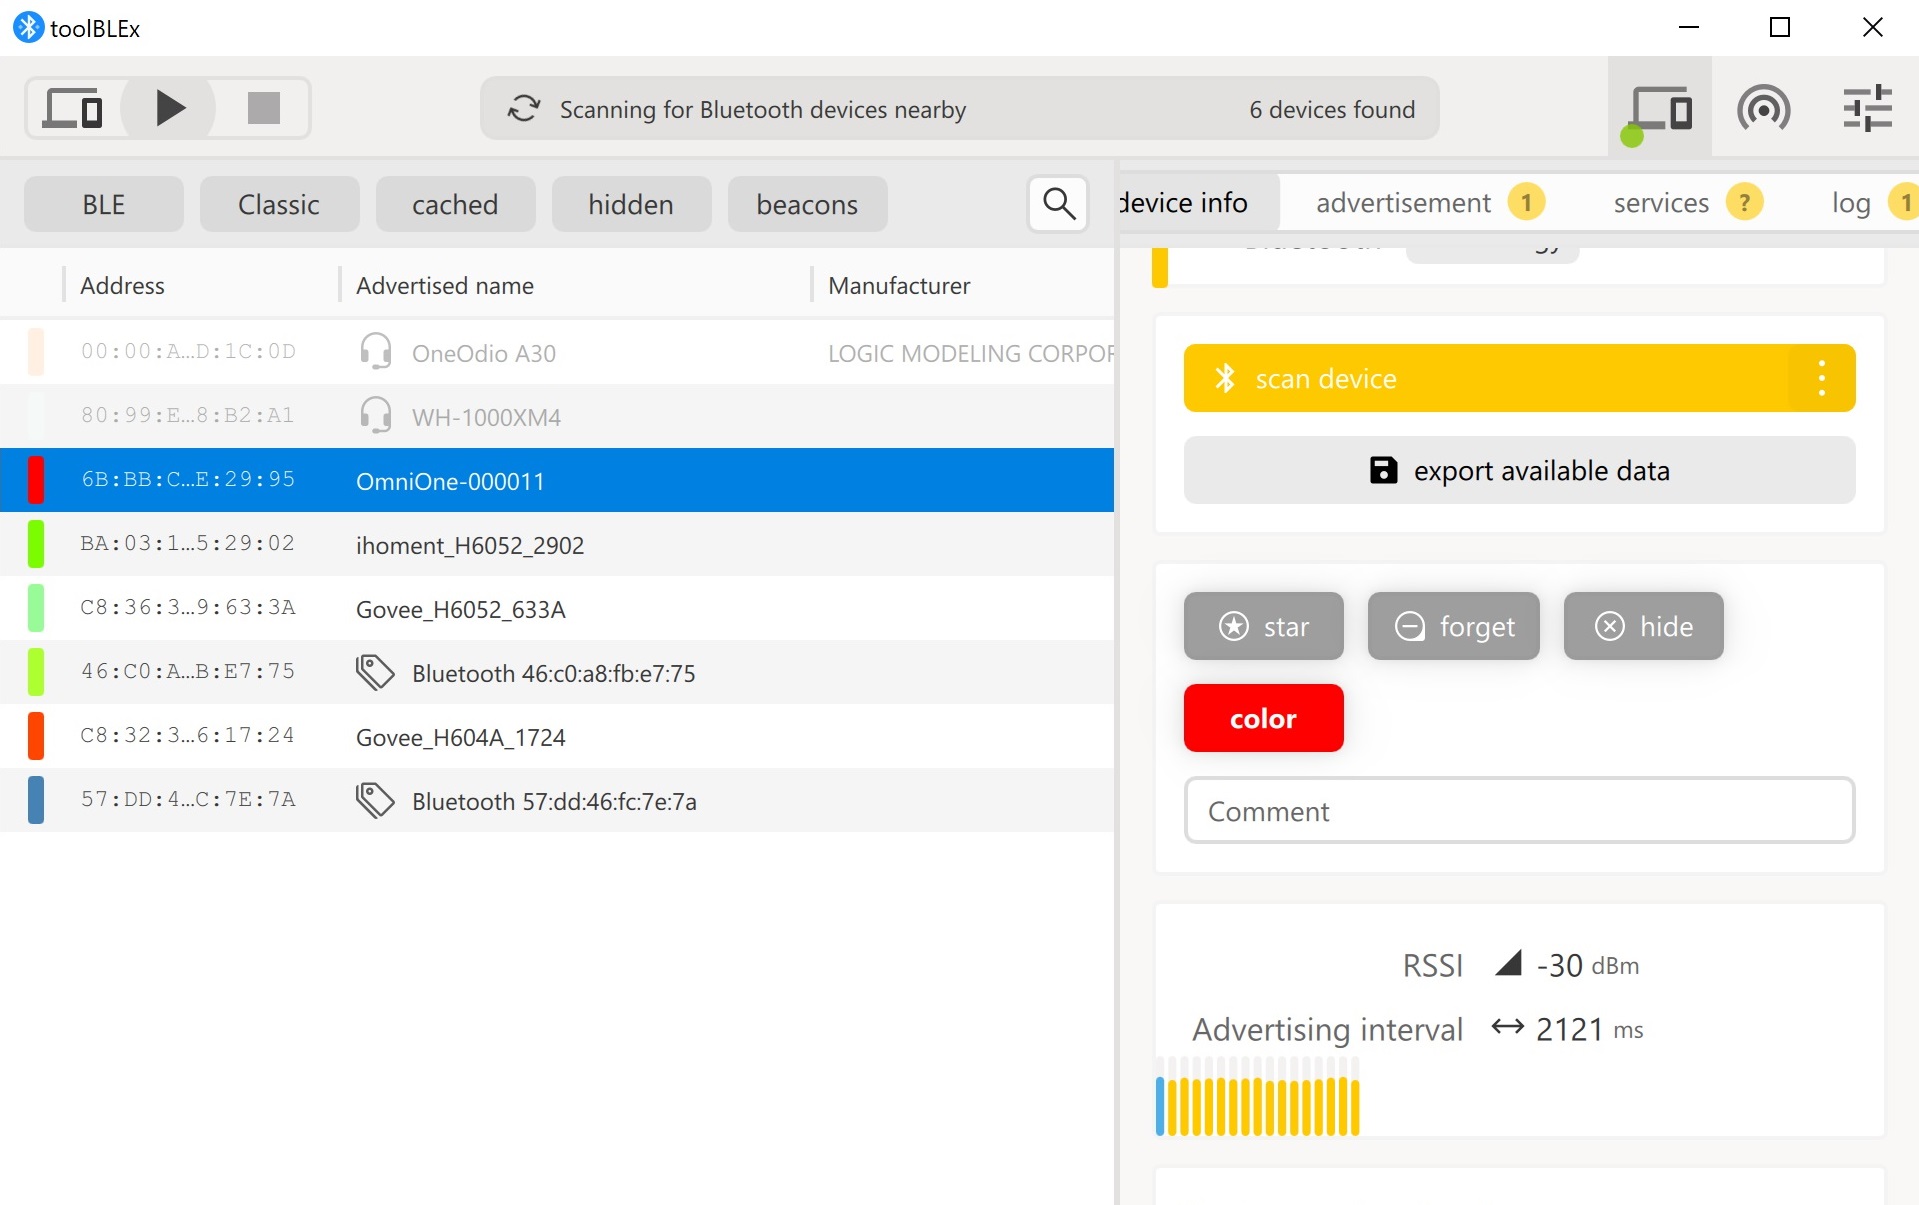
Task: Toggle the beacons filter
Action: point(807,204)
